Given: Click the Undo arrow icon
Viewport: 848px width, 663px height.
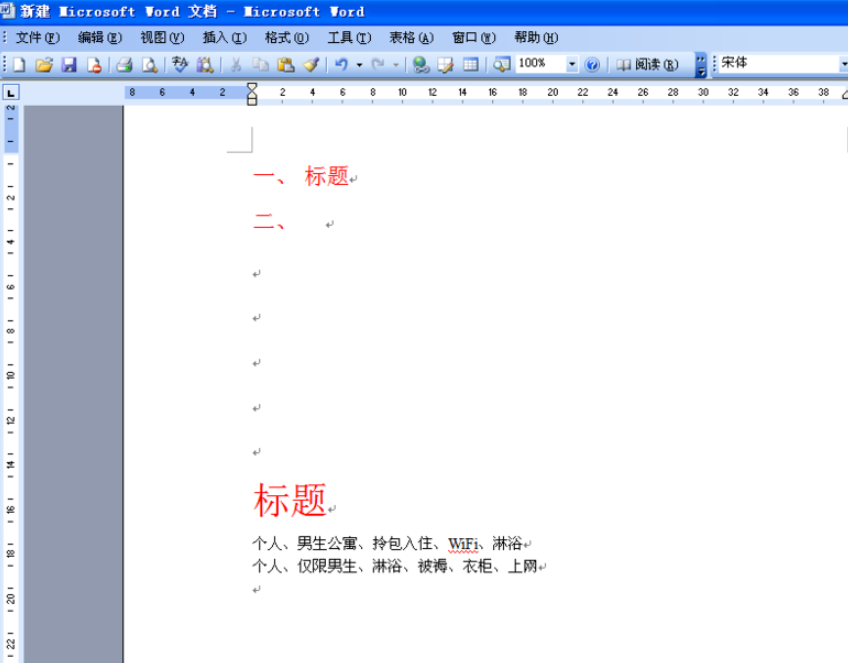Looking at the screenshot, I should pos(341,65).
